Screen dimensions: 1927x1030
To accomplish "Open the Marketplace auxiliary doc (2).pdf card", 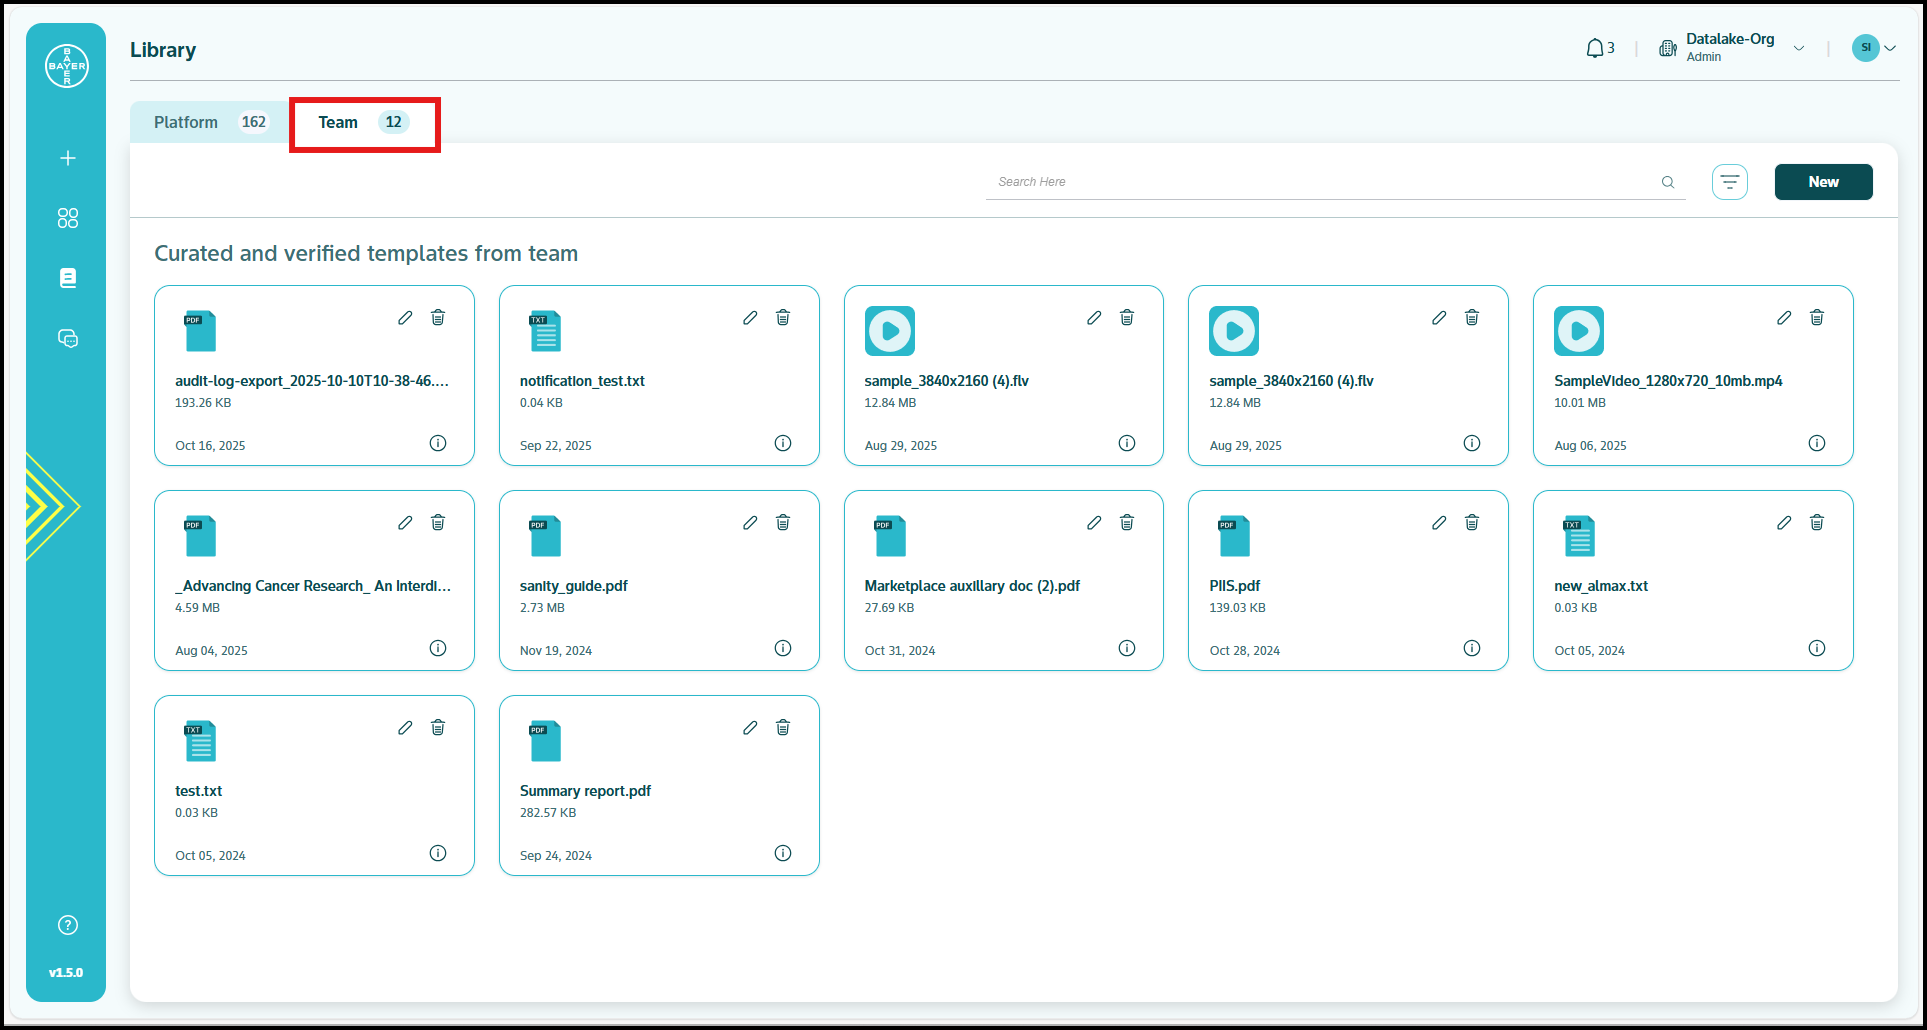I will 971,586.
